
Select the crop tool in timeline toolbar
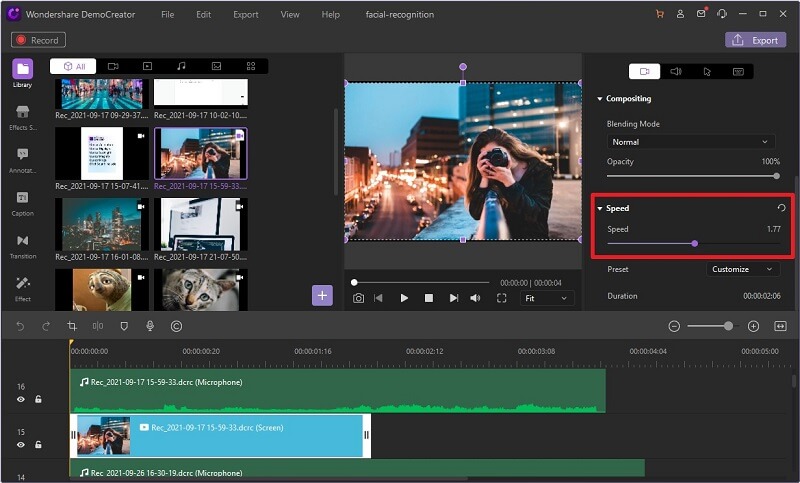72,326
